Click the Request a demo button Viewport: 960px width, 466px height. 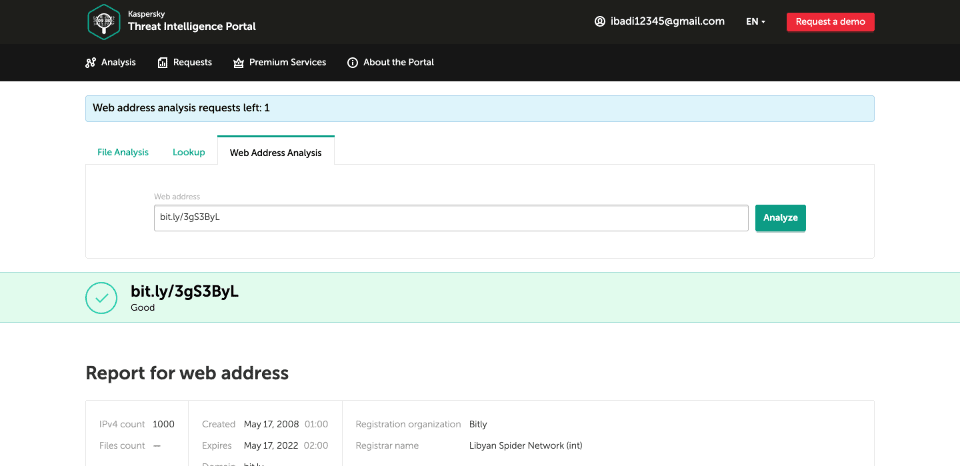[830, 21]
